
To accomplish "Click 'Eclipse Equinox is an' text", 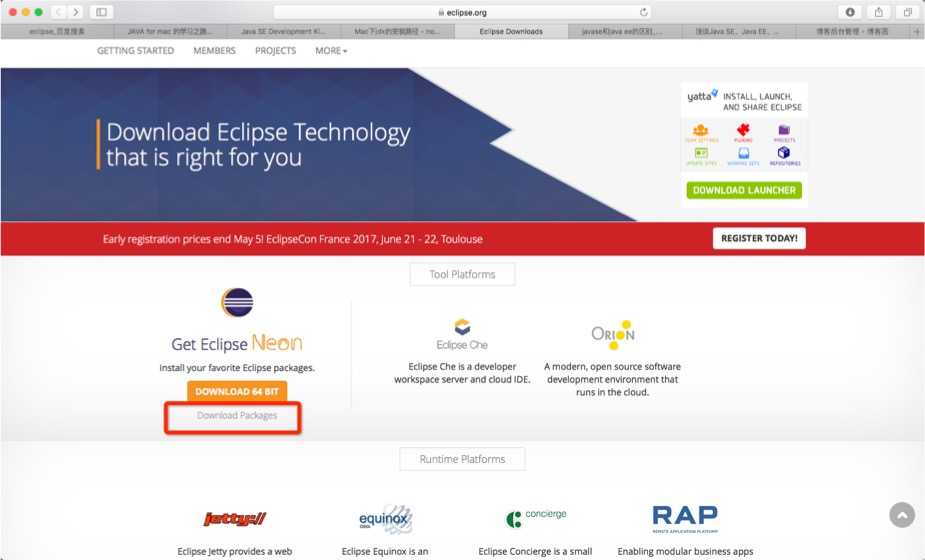I will click(385, 551).
